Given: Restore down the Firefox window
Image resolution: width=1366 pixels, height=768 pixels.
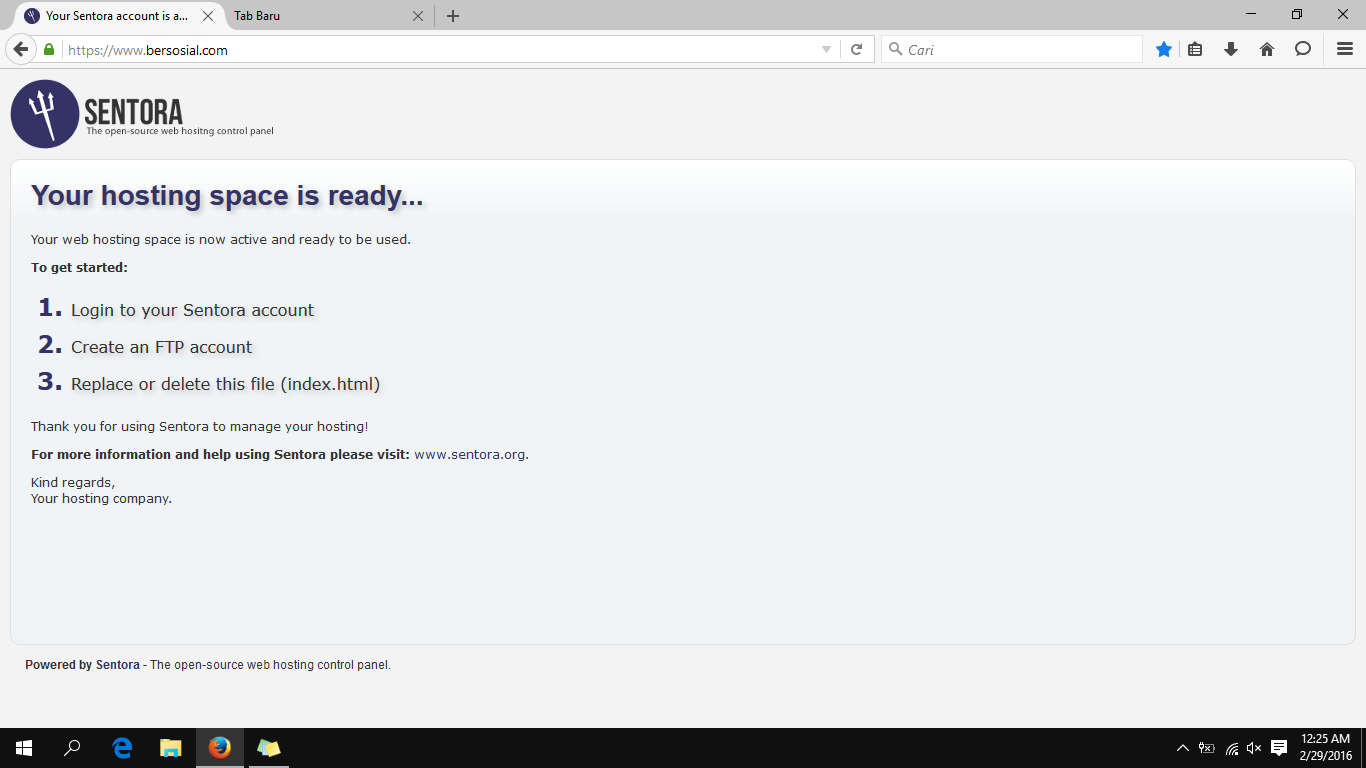Looking at the screenshot, I should 1297,14.
